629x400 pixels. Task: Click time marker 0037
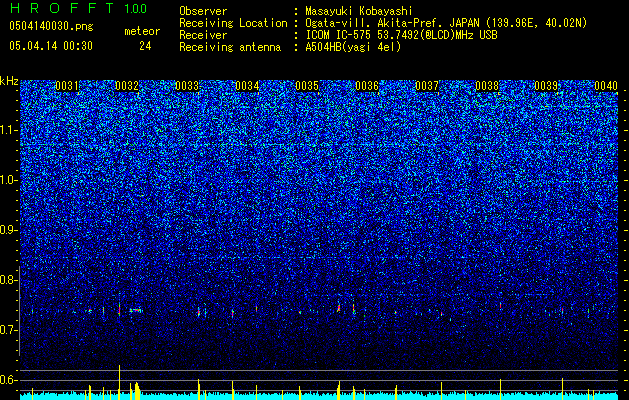click(x=427, y=86)
